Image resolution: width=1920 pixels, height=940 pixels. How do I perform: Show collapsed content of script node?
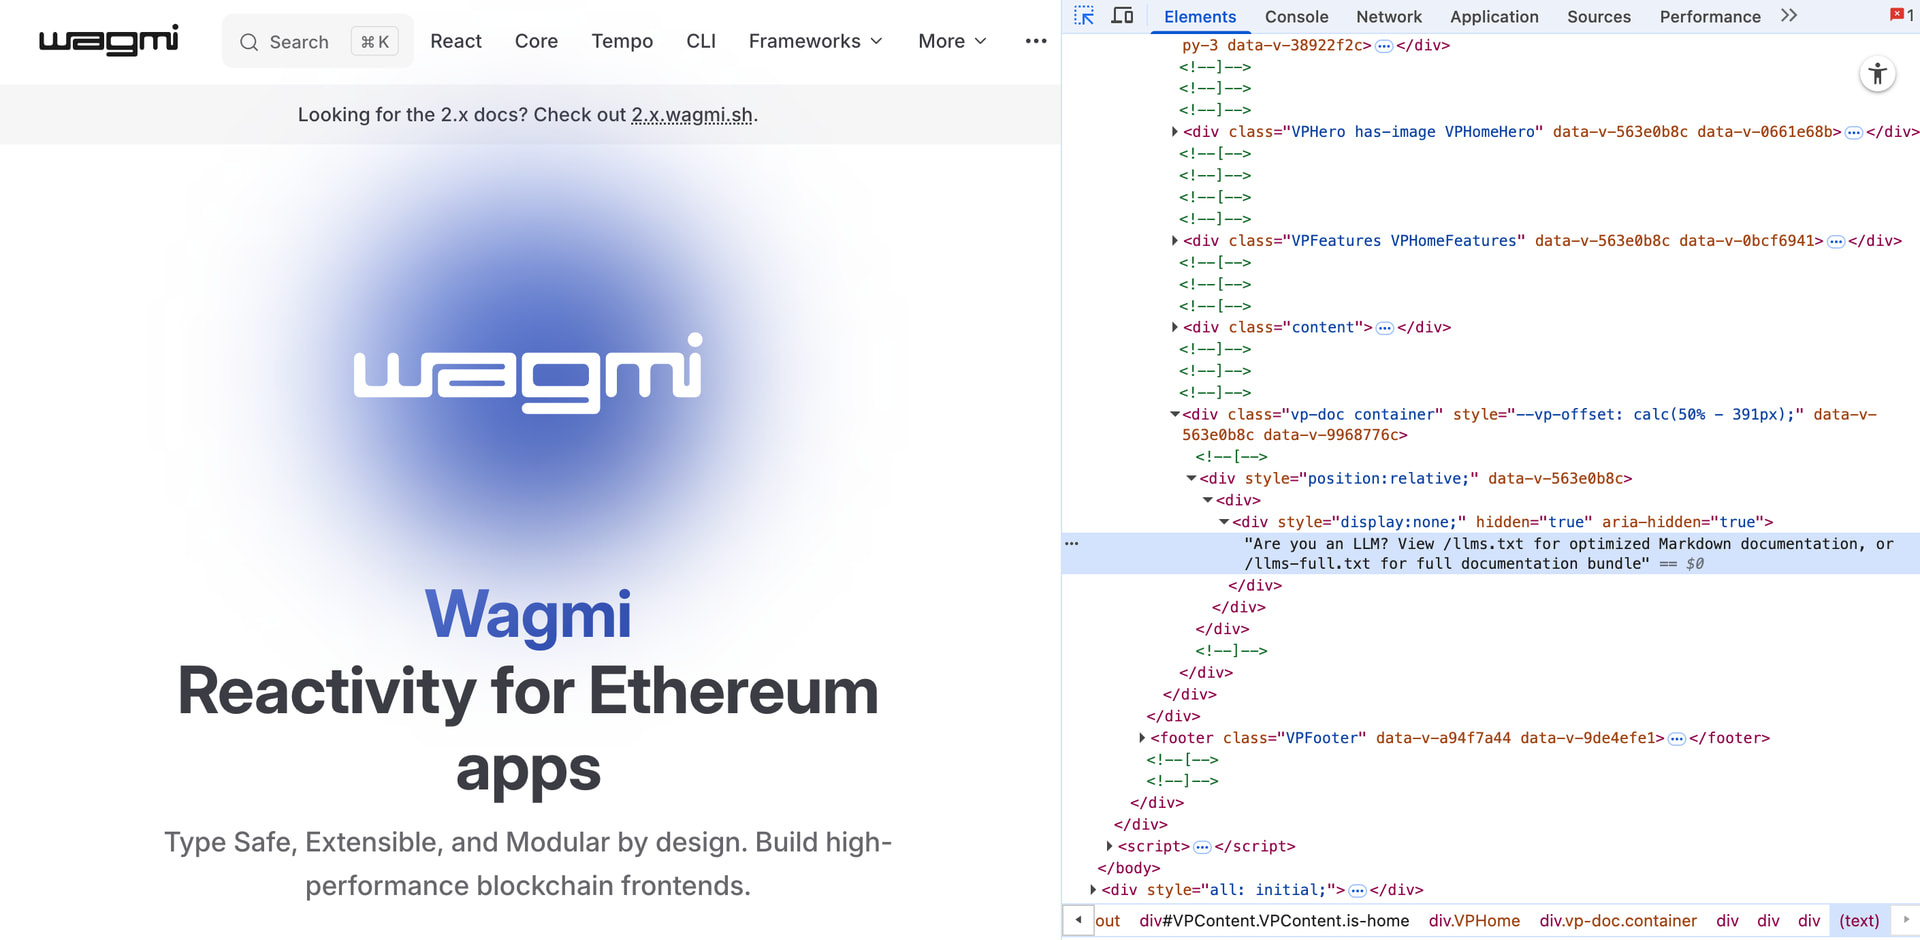pyautogui.click(x=1203, y=848)
